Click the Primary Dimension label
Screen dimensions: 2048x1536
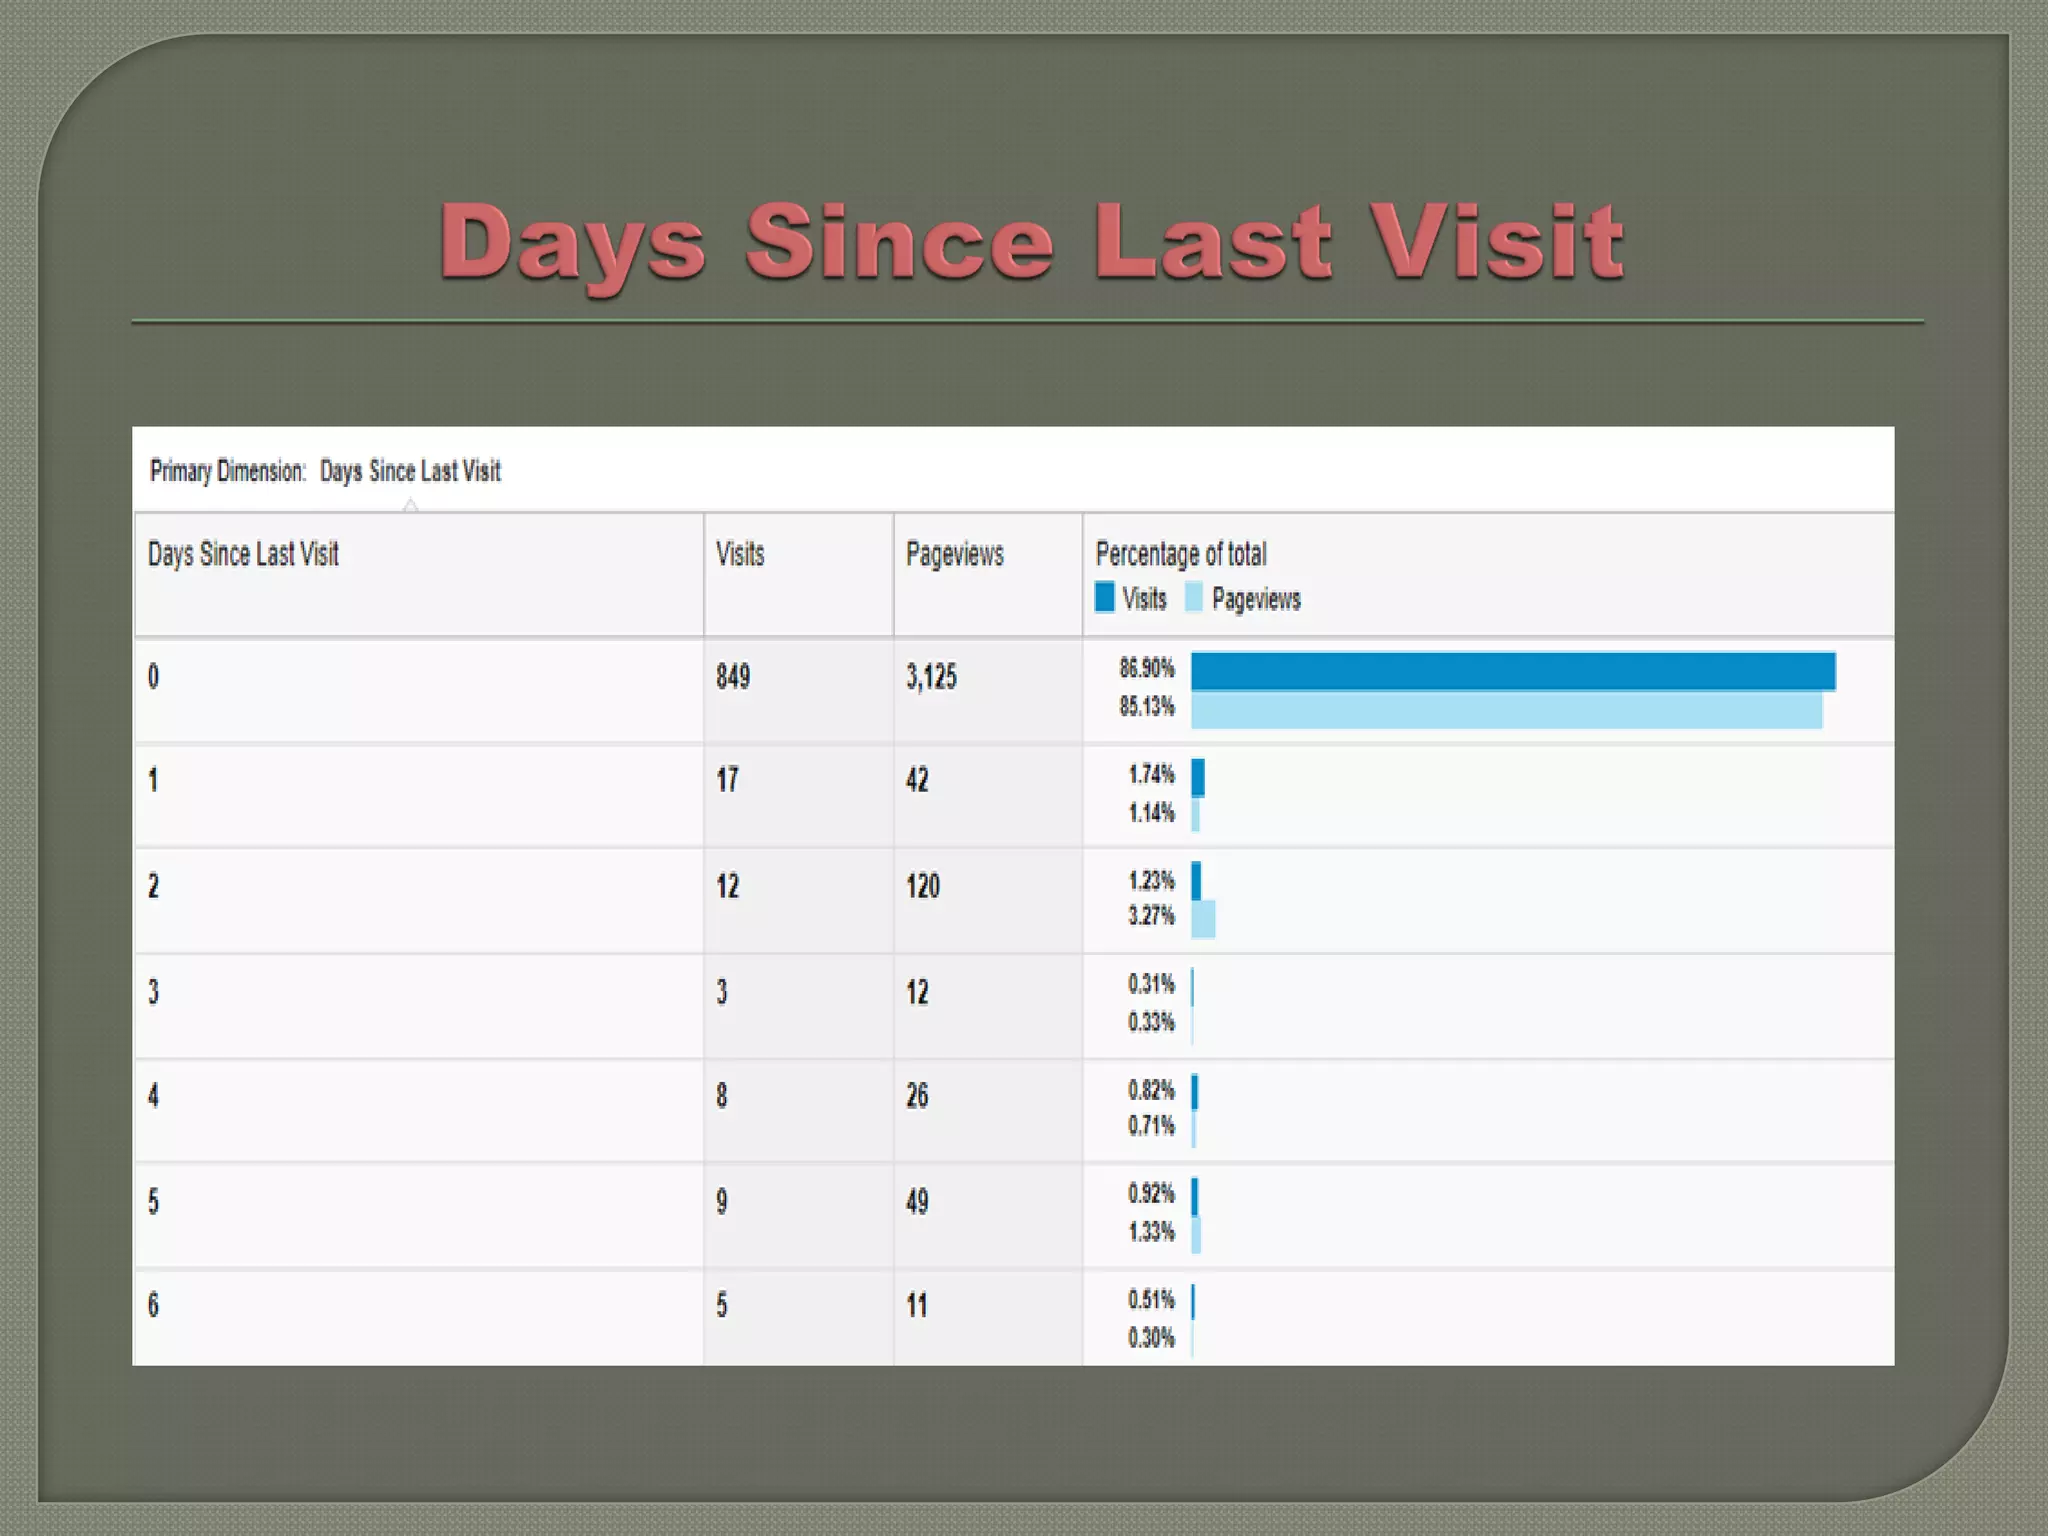tap(228, 471)
